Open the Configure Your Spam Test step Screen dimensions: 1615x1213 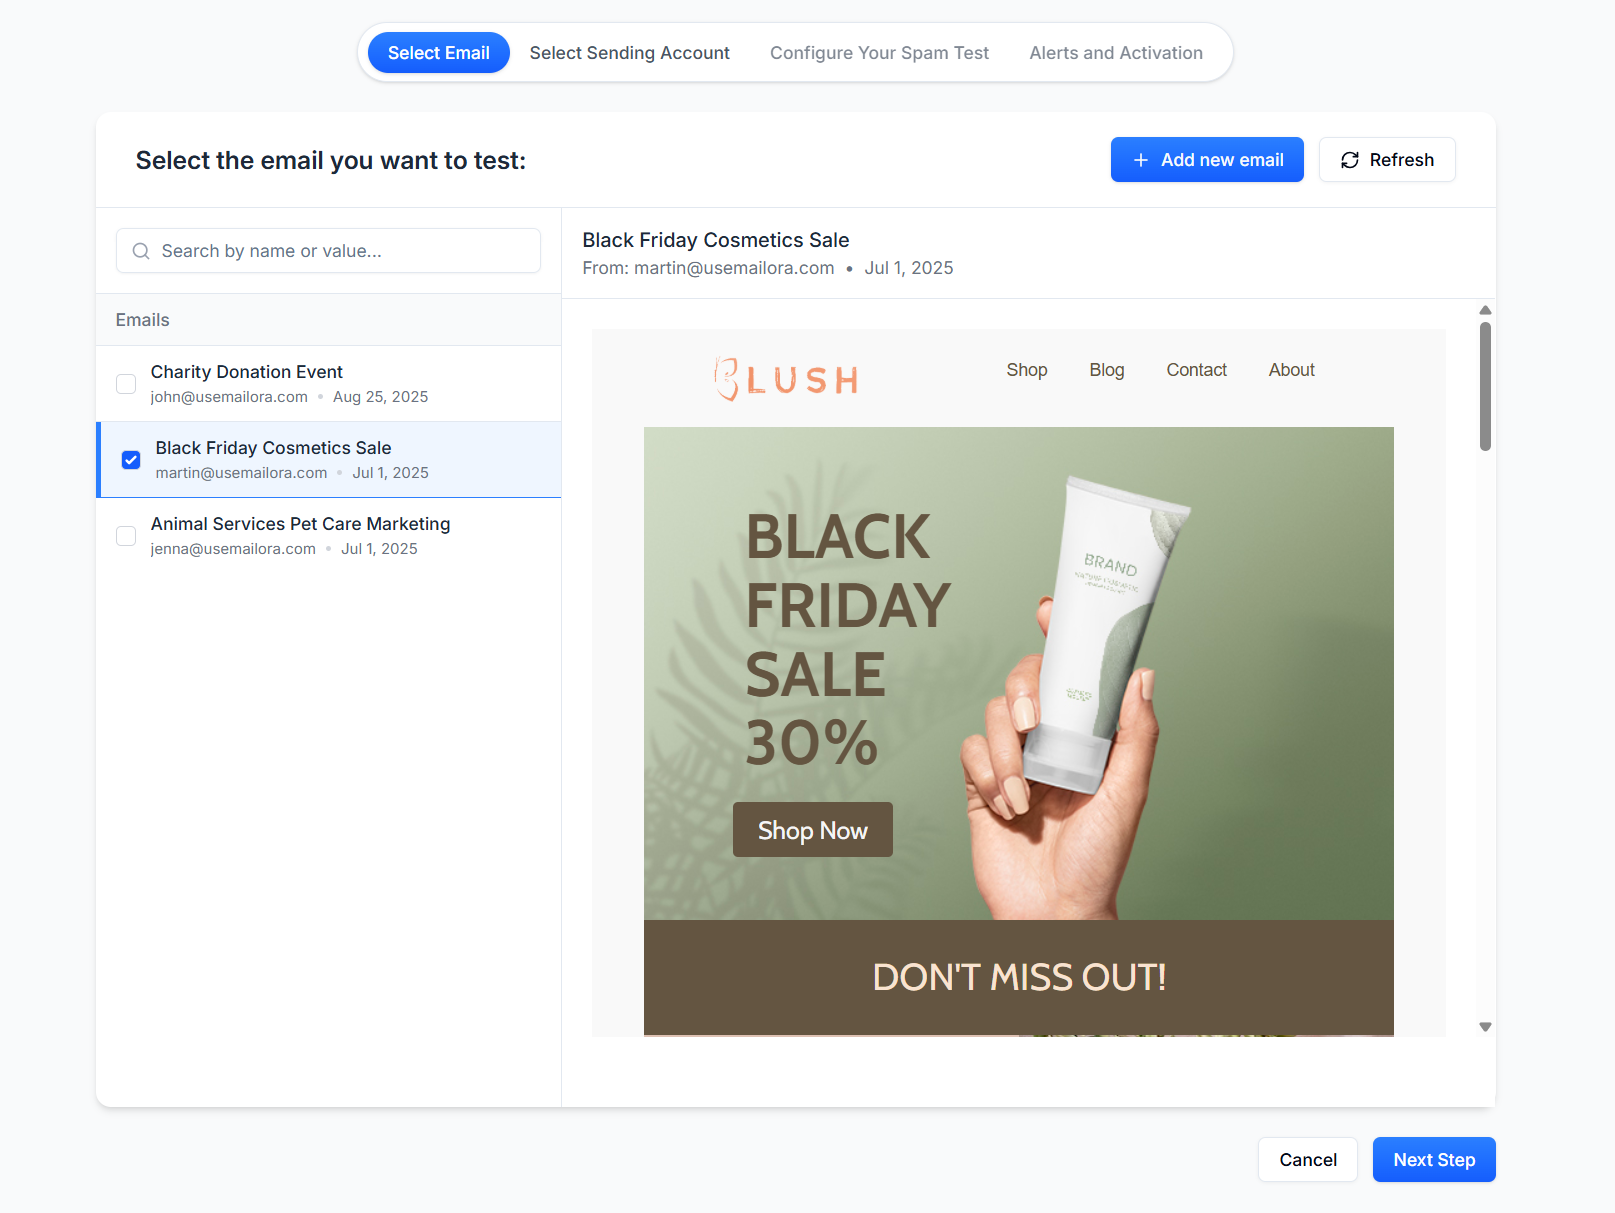[x=879, y=53]
